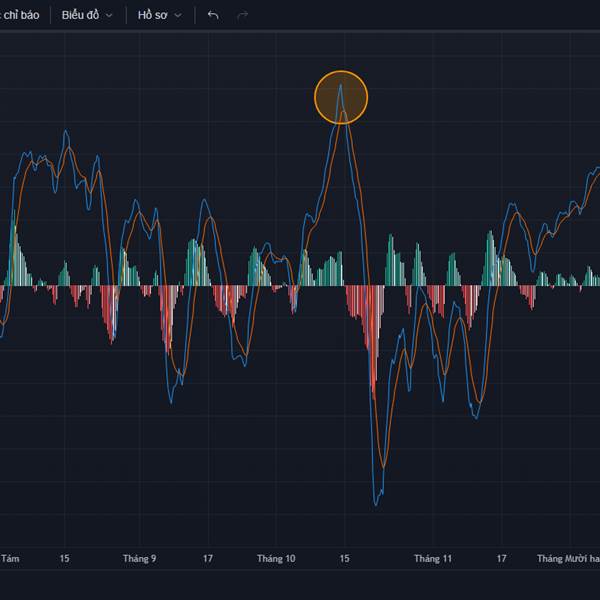This screenshot has height=600, width=600.
Task: Click the "Tám" label on the time axis
Action: pos(10,559)
